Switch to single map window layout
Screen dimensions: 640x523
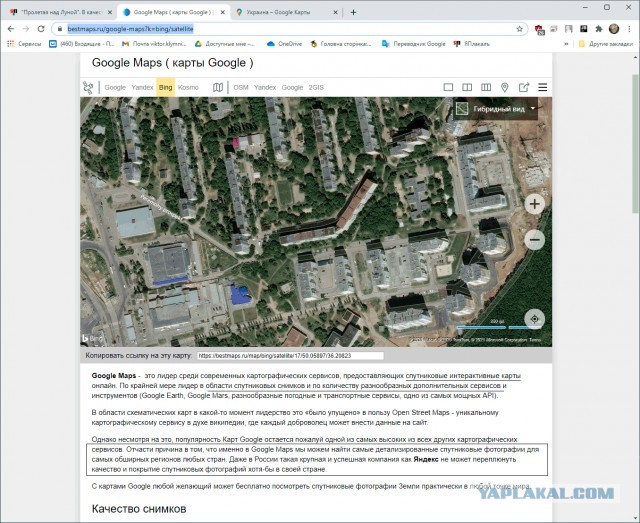(448, 87)
